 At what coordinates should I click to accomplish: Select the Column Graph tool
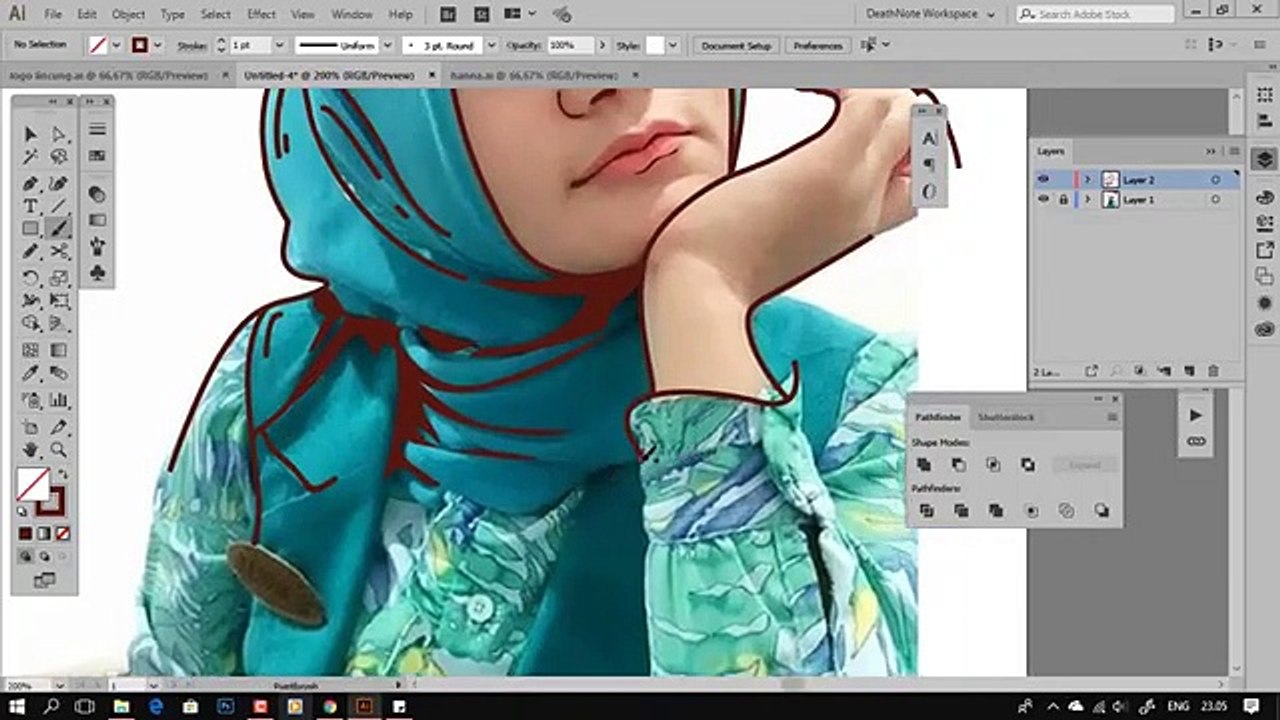tap(59, 400)
